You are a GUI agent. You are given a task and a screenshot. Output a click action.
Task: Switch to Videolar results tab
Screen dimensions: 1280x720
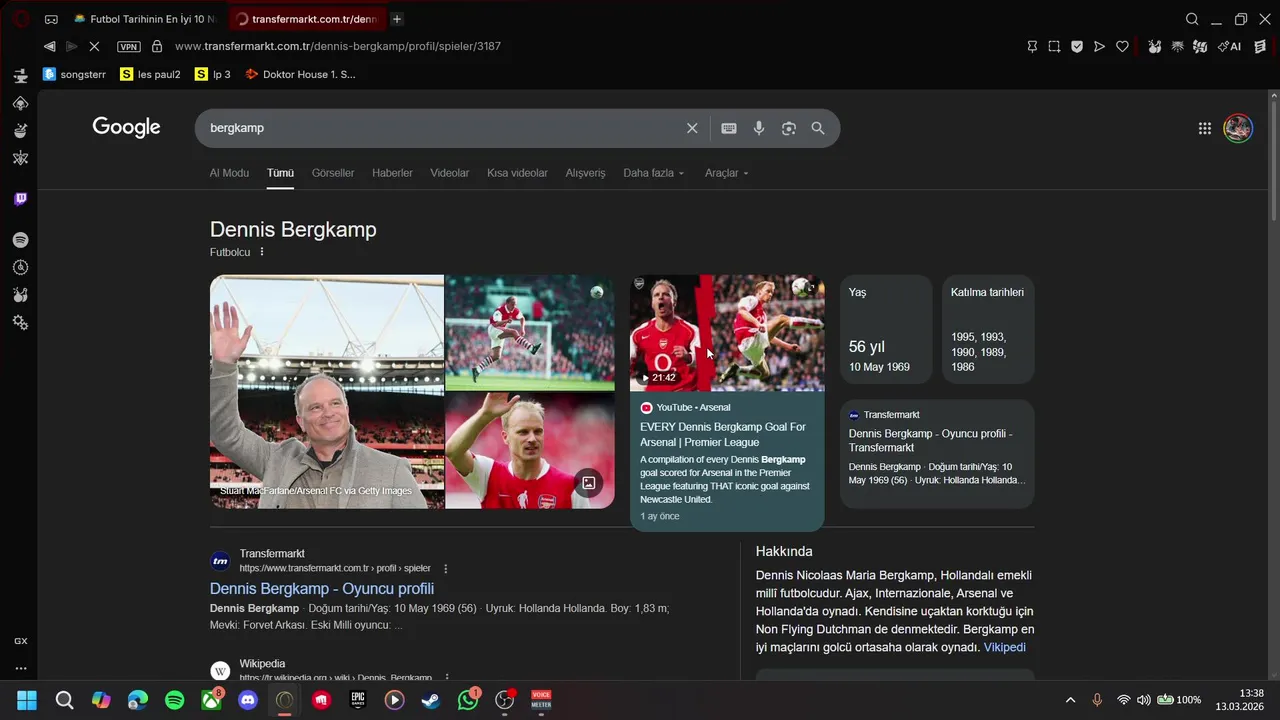point(450,173)
